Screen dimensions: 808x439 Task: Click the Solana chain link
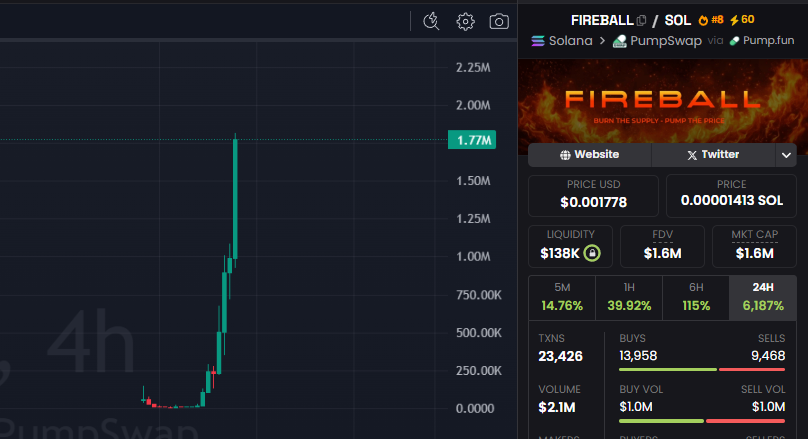570,41
